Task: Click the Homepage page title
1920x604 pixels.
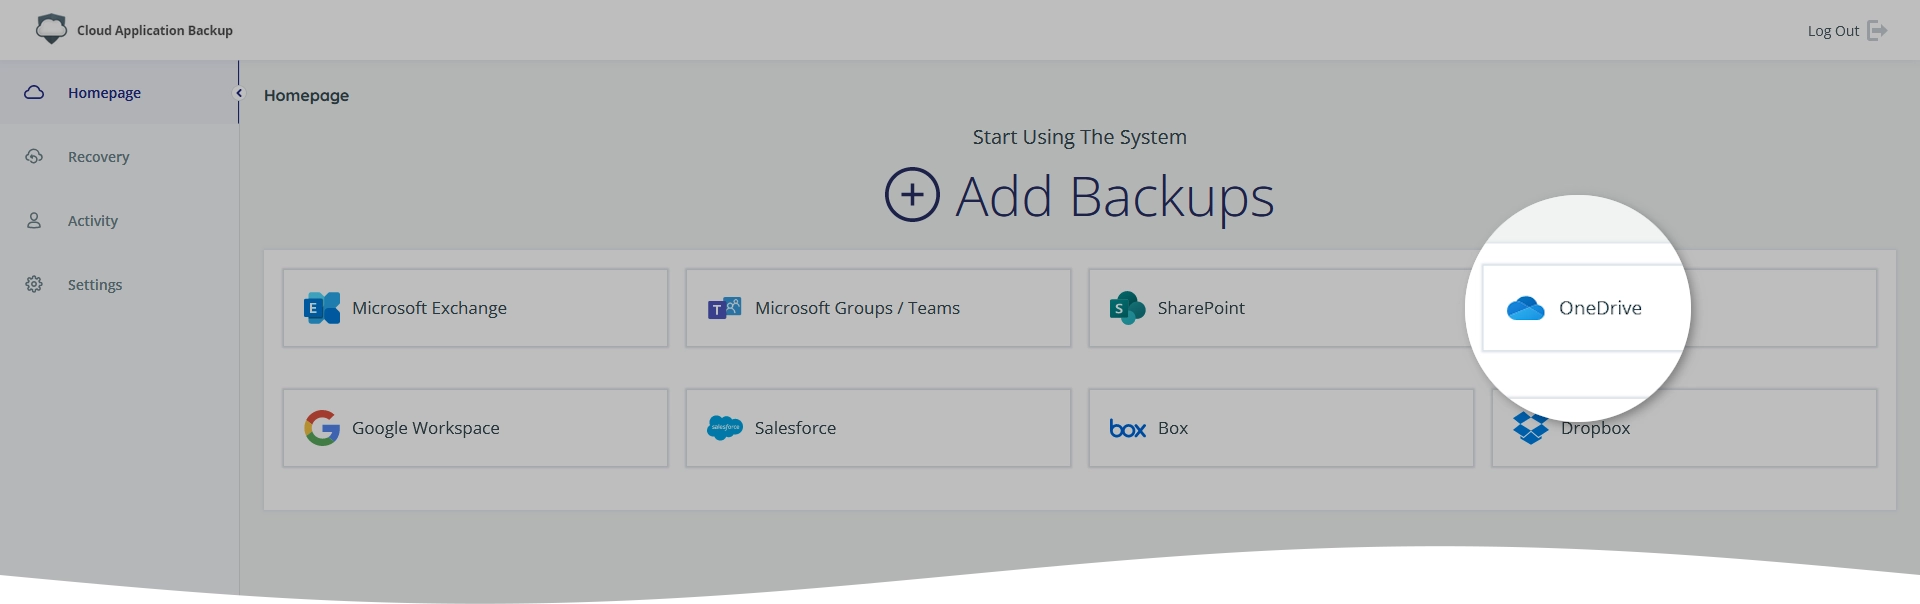Action: pyautogui.click(x=306, y=96)
